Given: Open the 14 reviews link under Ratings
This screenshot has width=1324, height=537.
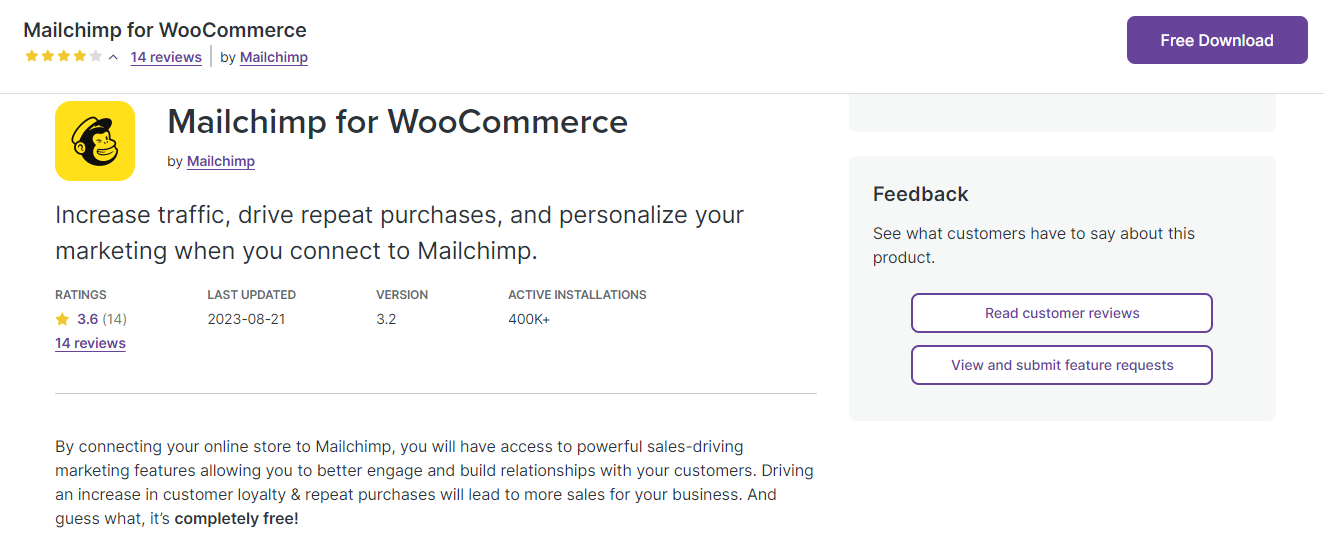Looking at the screenshot, I should (x=90, y=343).
